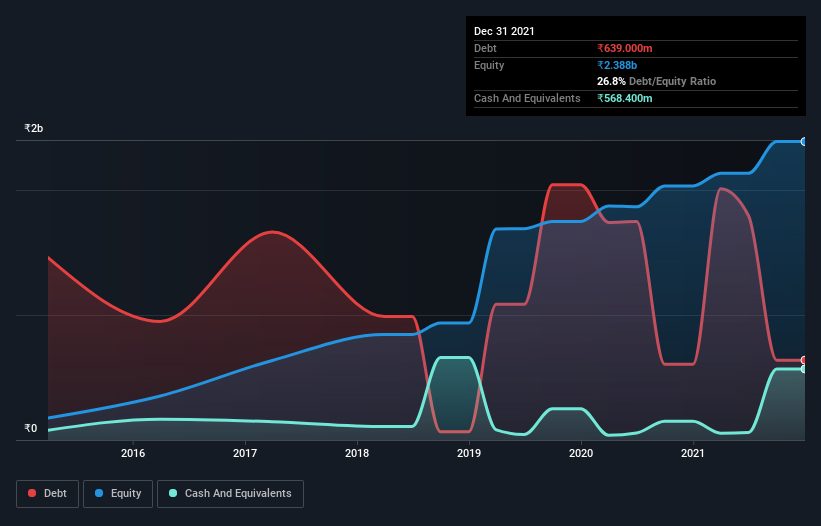Click the red Debt legend dot
The image size is (821, 526).
click(x=32, y=493)
